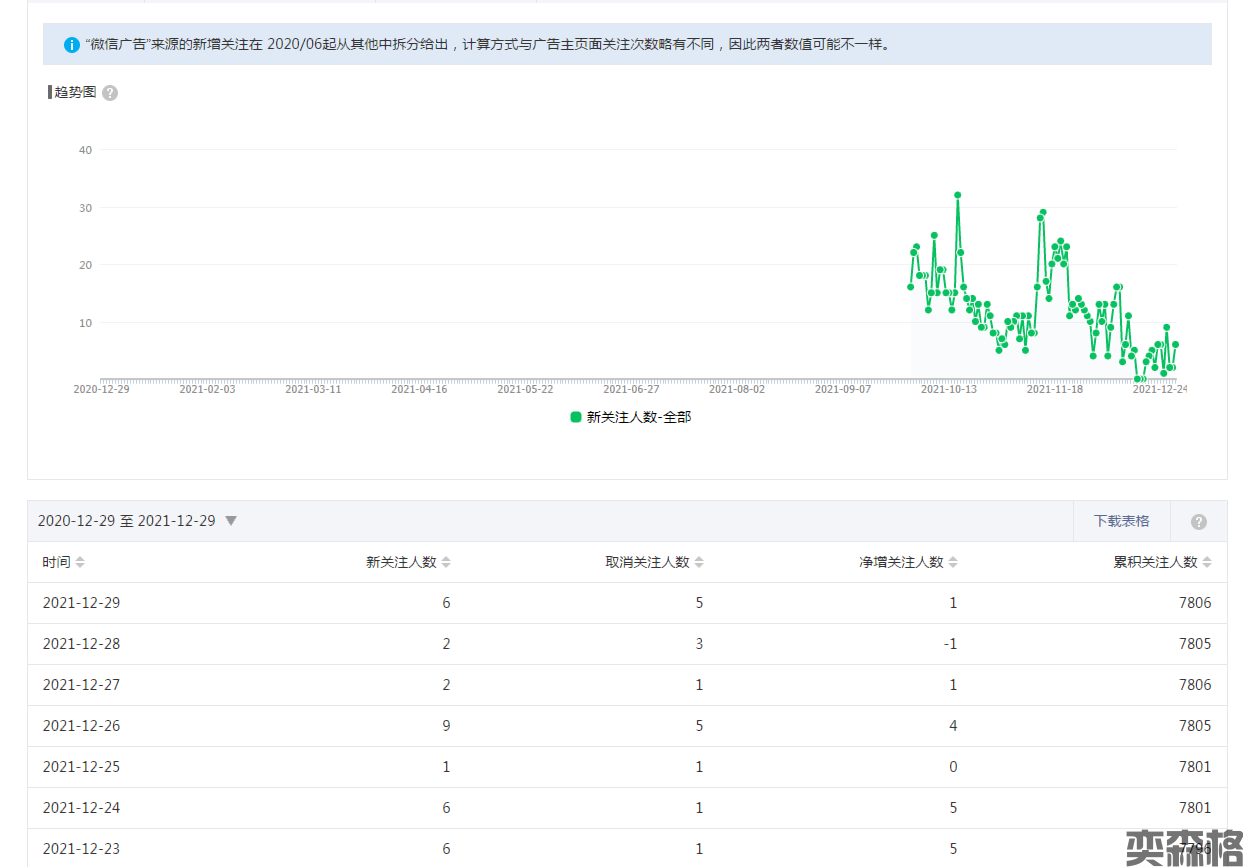Sort by 时间 column arrows
The width and height of the screenshot is (1243, 867).
[x=80, y=563]
